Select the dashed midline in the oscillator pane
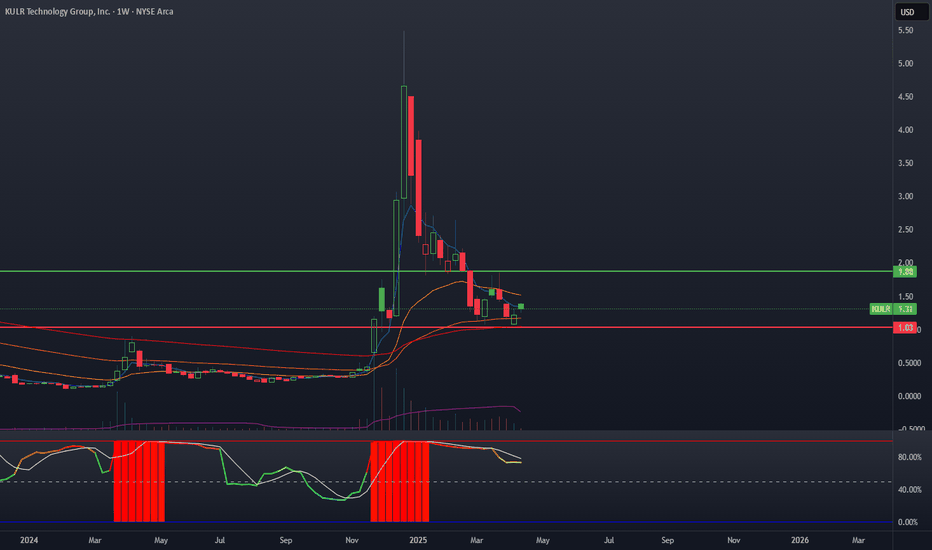This screenshot has height=550, width=932. 446,482
